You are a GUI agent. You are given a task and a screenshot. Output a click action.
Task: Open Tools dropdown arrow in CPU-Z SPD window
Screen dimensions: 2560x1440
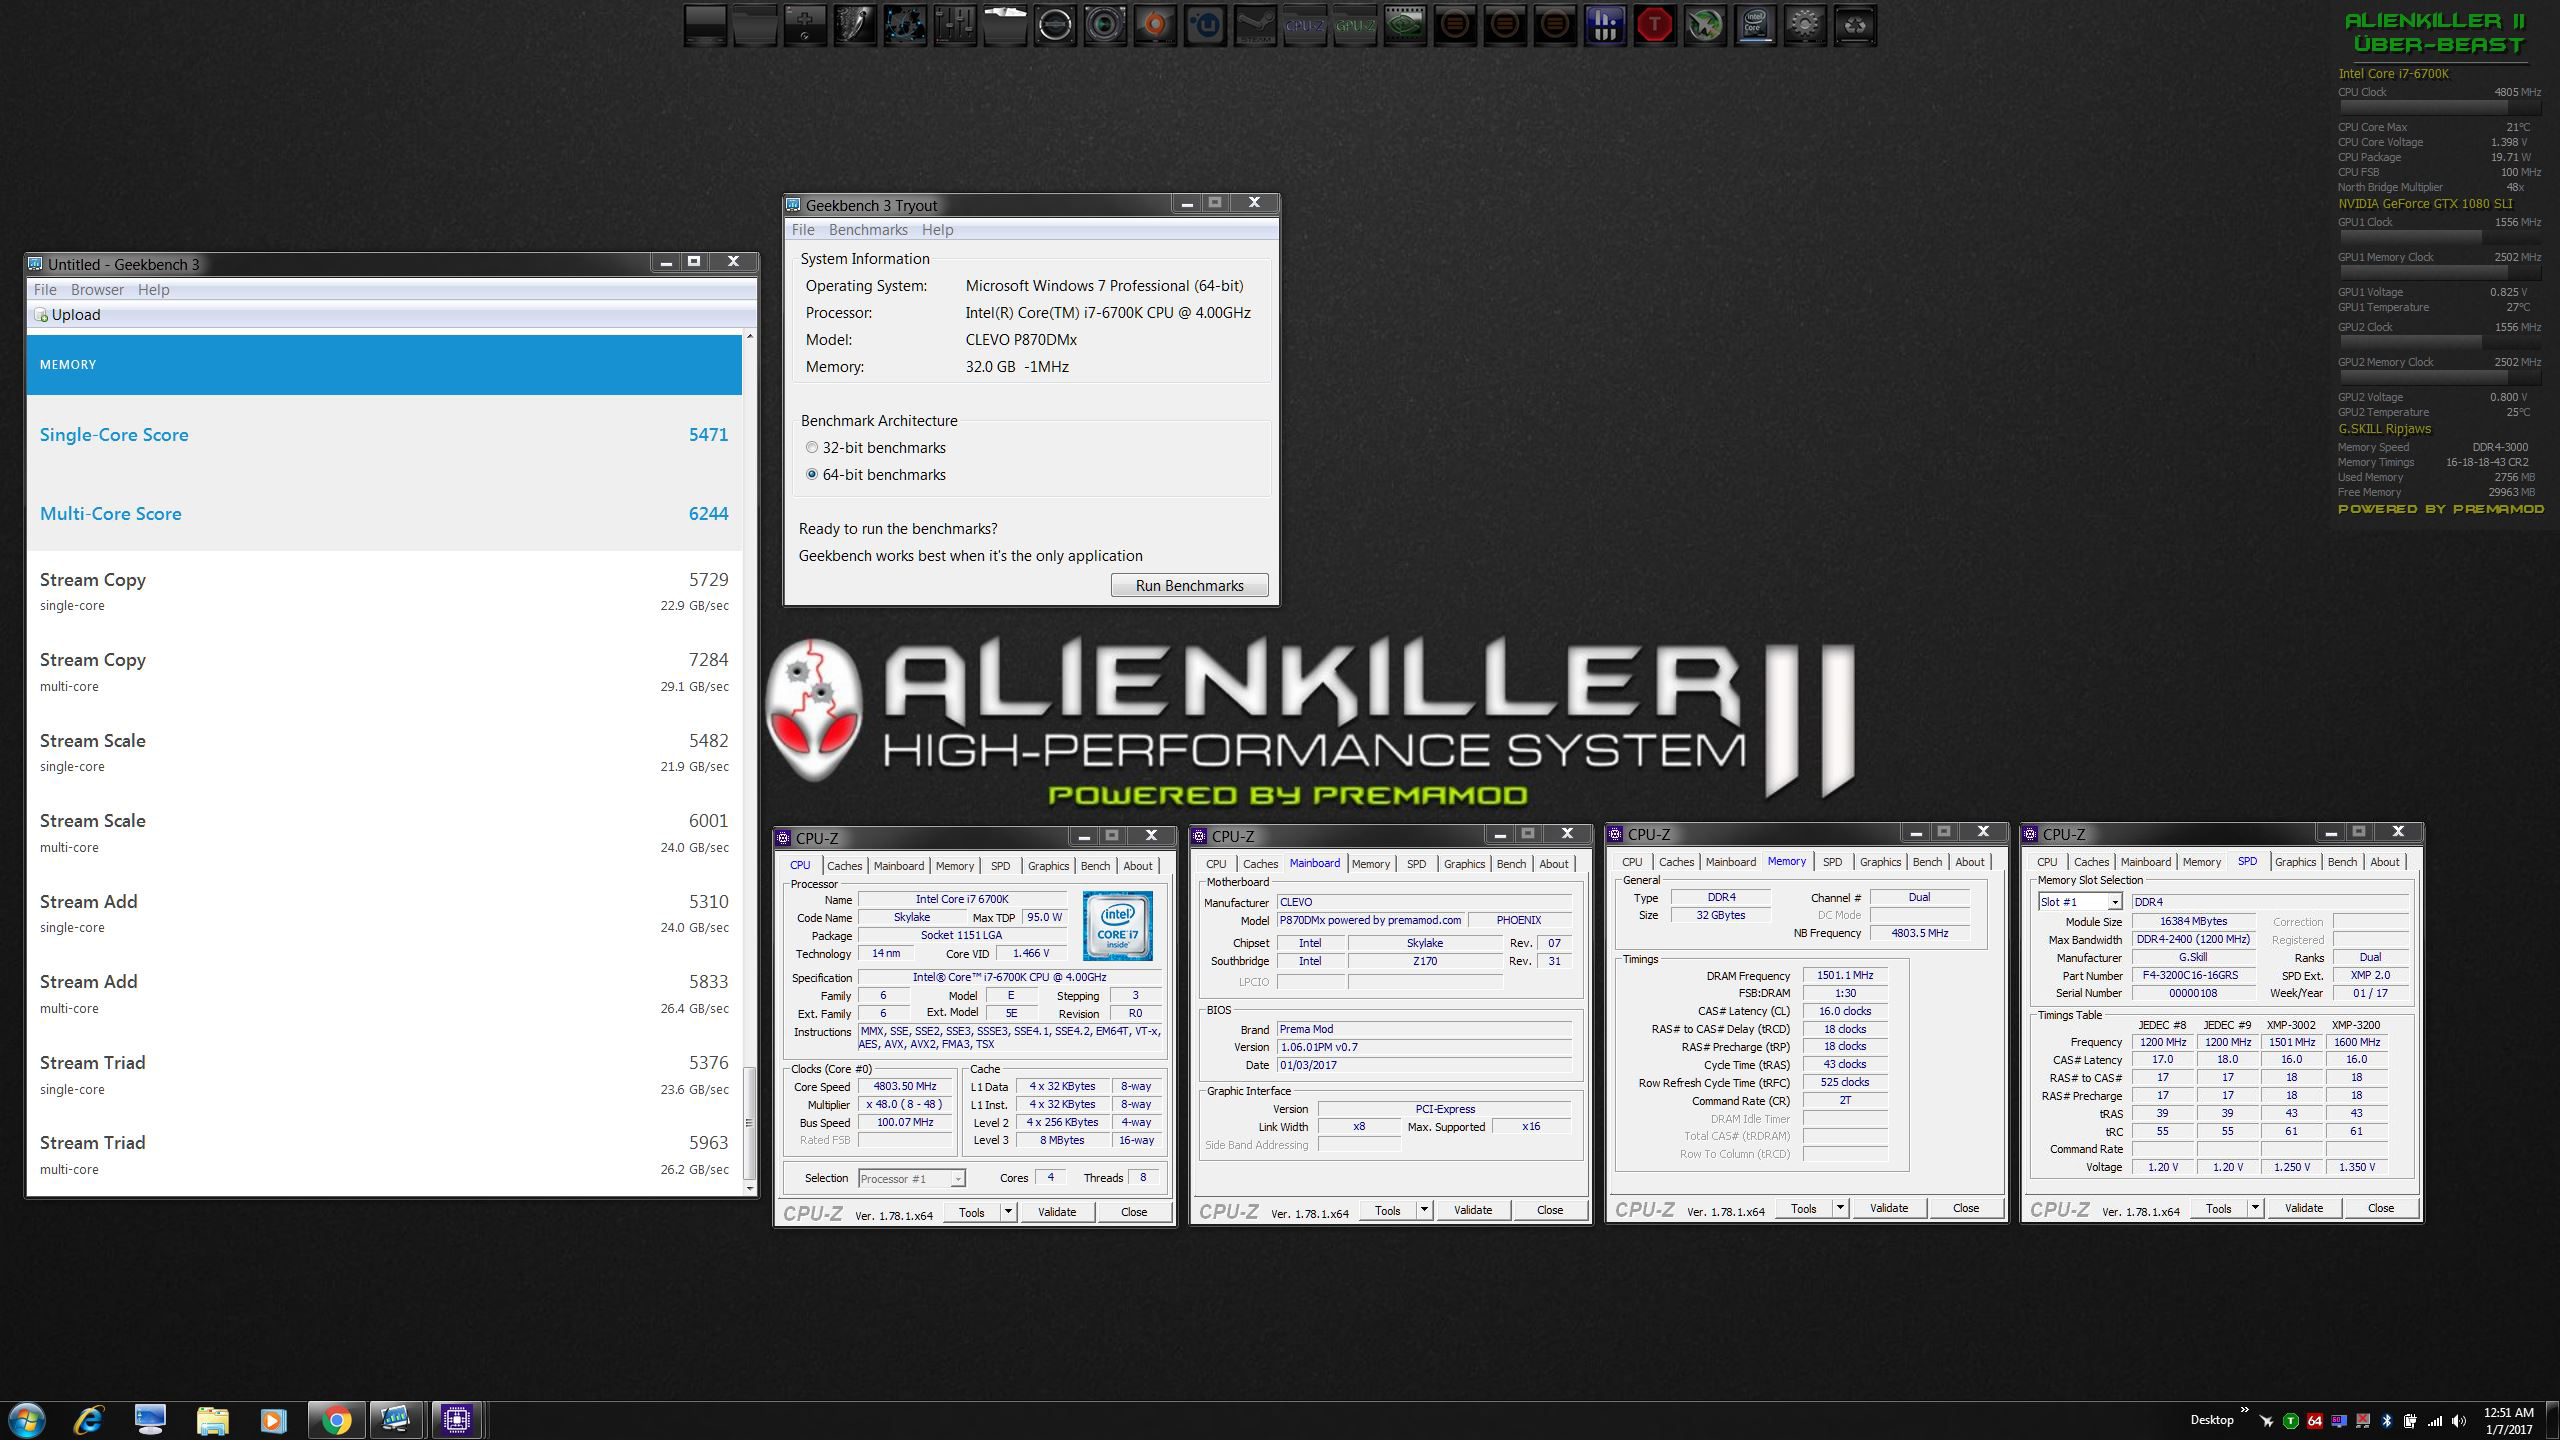(x=2255, y=1208)
